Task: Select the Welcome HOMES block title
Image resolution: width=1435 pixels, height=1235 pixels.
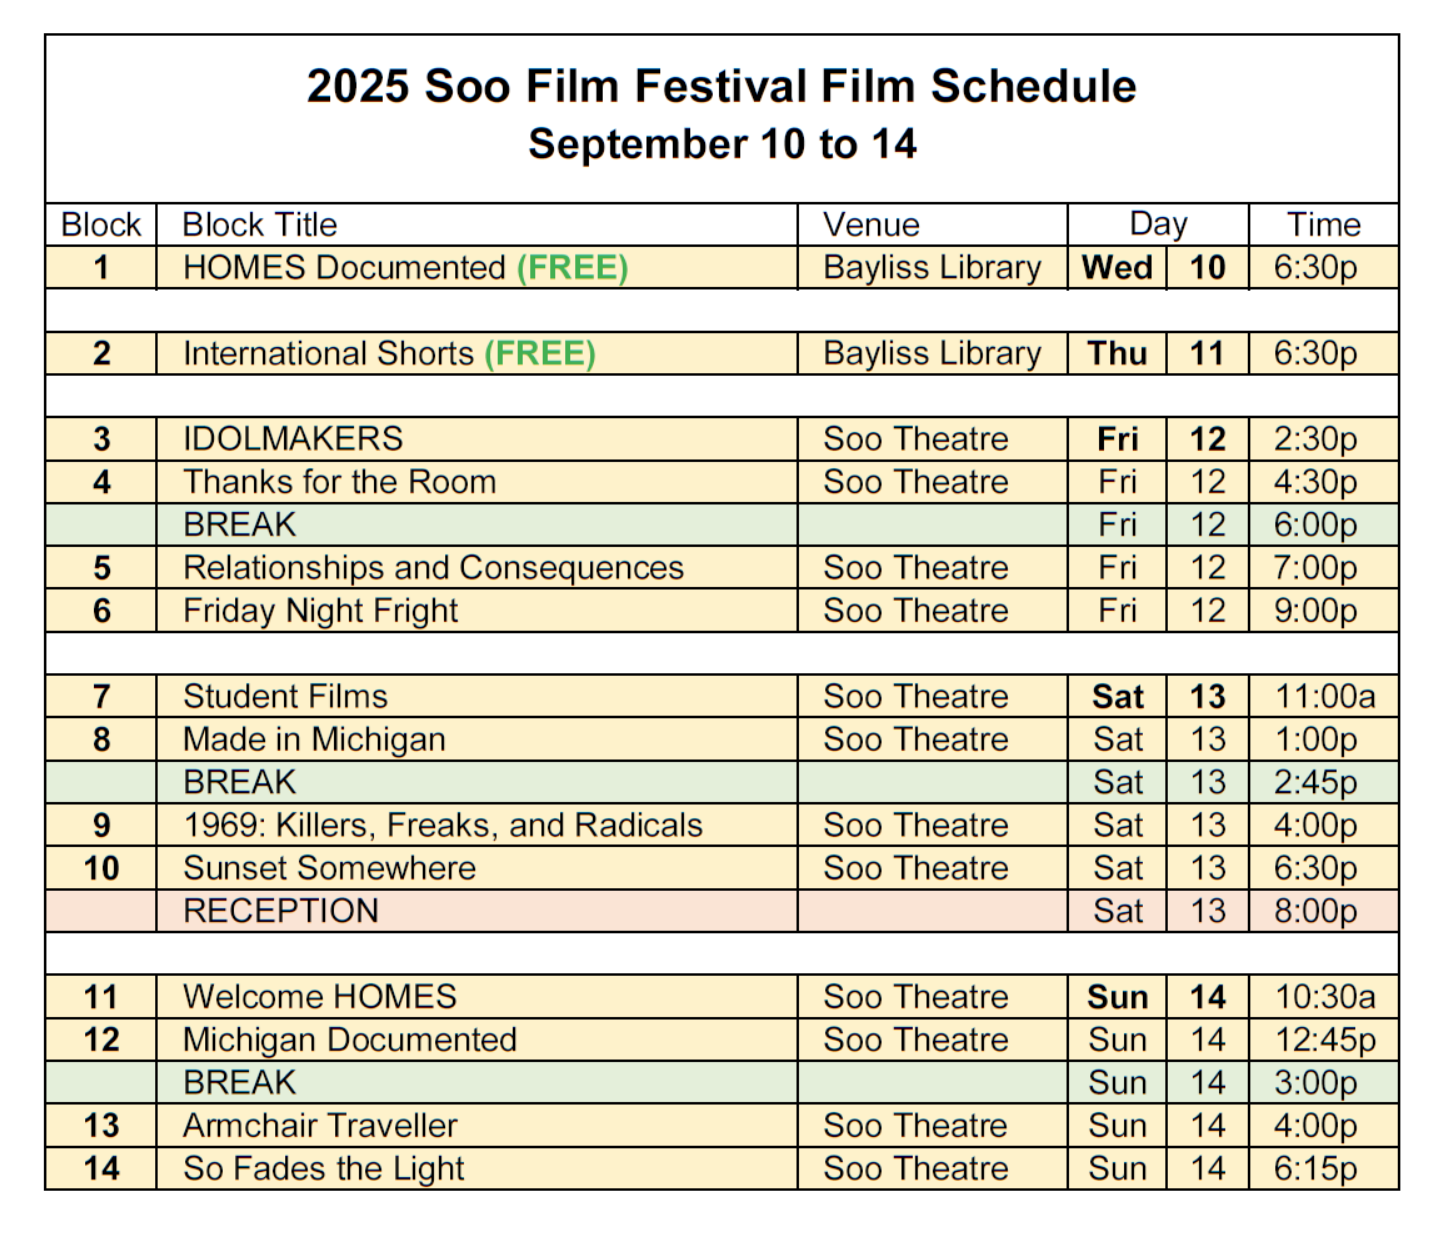Action: click(x=319, y=997)
